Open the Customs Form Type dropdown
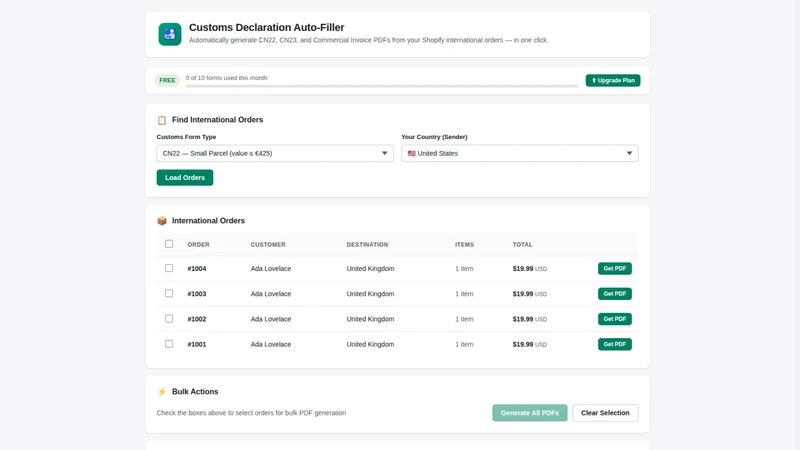This screenshot has width=800, height=450. pyautogui.click(x=275, y=153)
